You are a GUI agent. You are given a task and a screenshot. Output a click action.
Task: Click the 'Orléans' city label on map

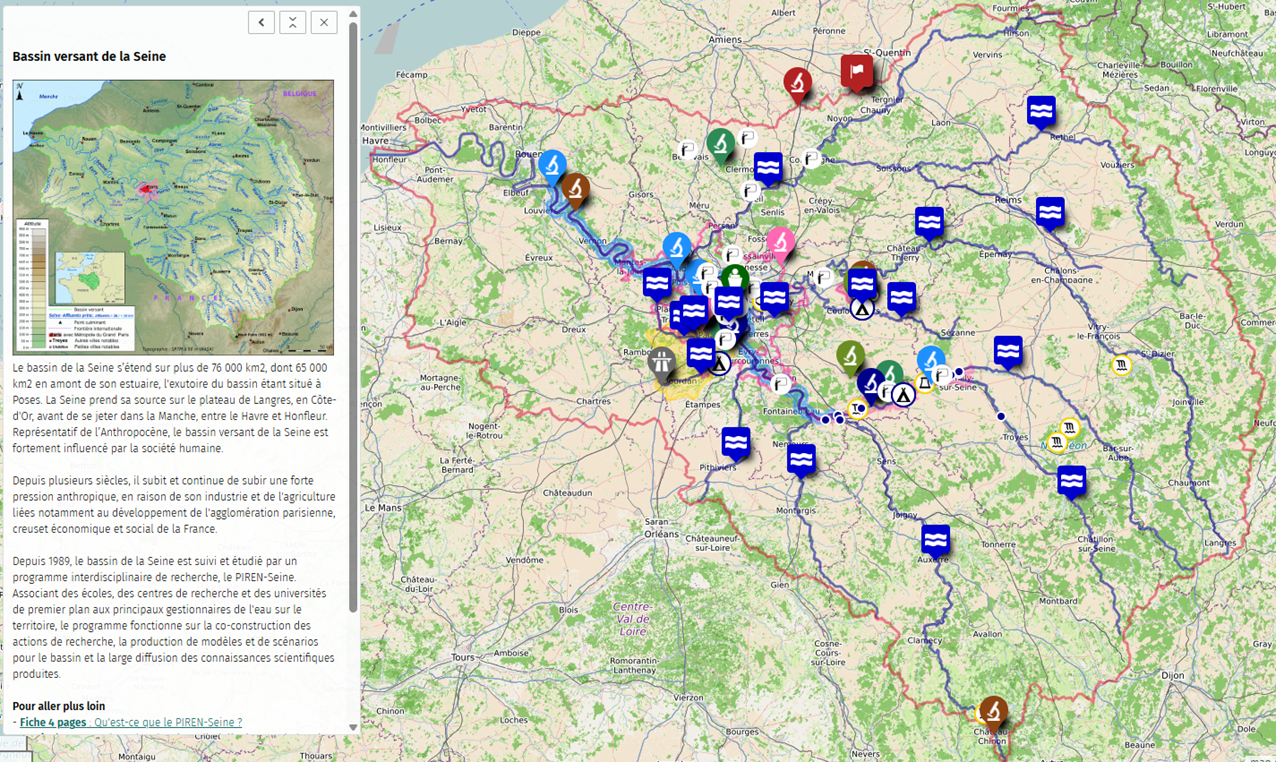click(x=663, y=534)
